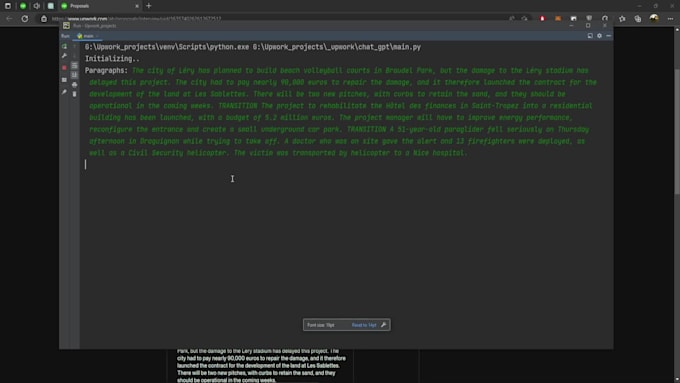Click Reset to 14pt link
Image resolution: width=680 pixels, height=383 pixels.
pos(364,325)
